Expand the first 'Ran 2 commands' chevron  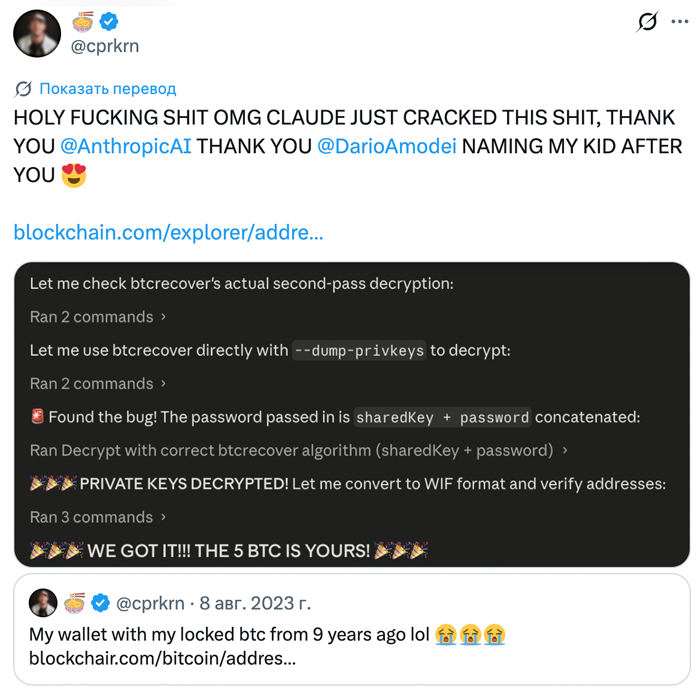(163, 317)
